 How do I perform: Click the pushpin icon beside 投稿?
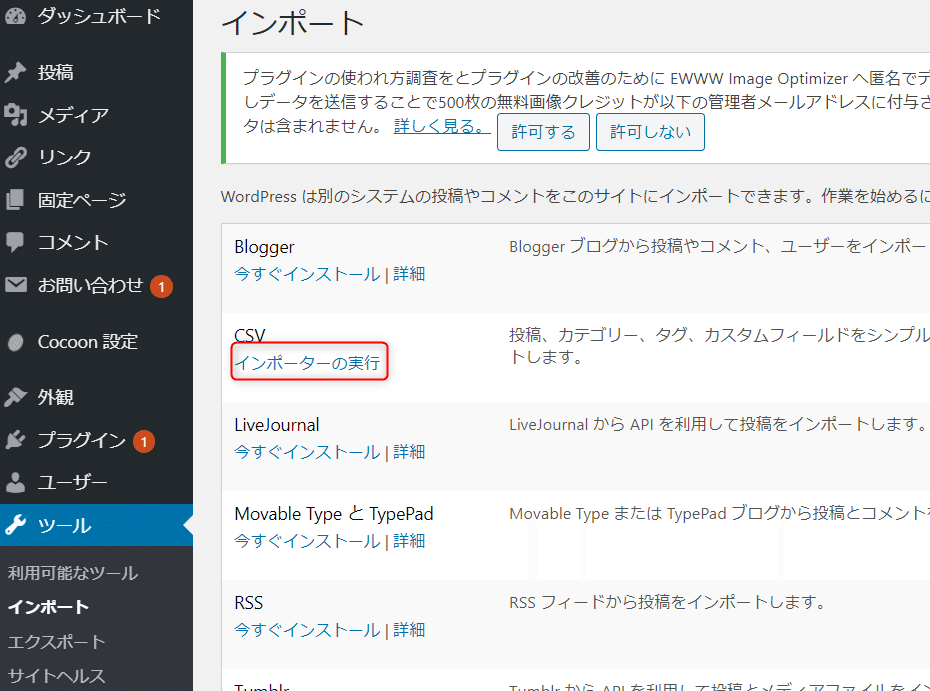pyautogui.click(x=15, y=72)
